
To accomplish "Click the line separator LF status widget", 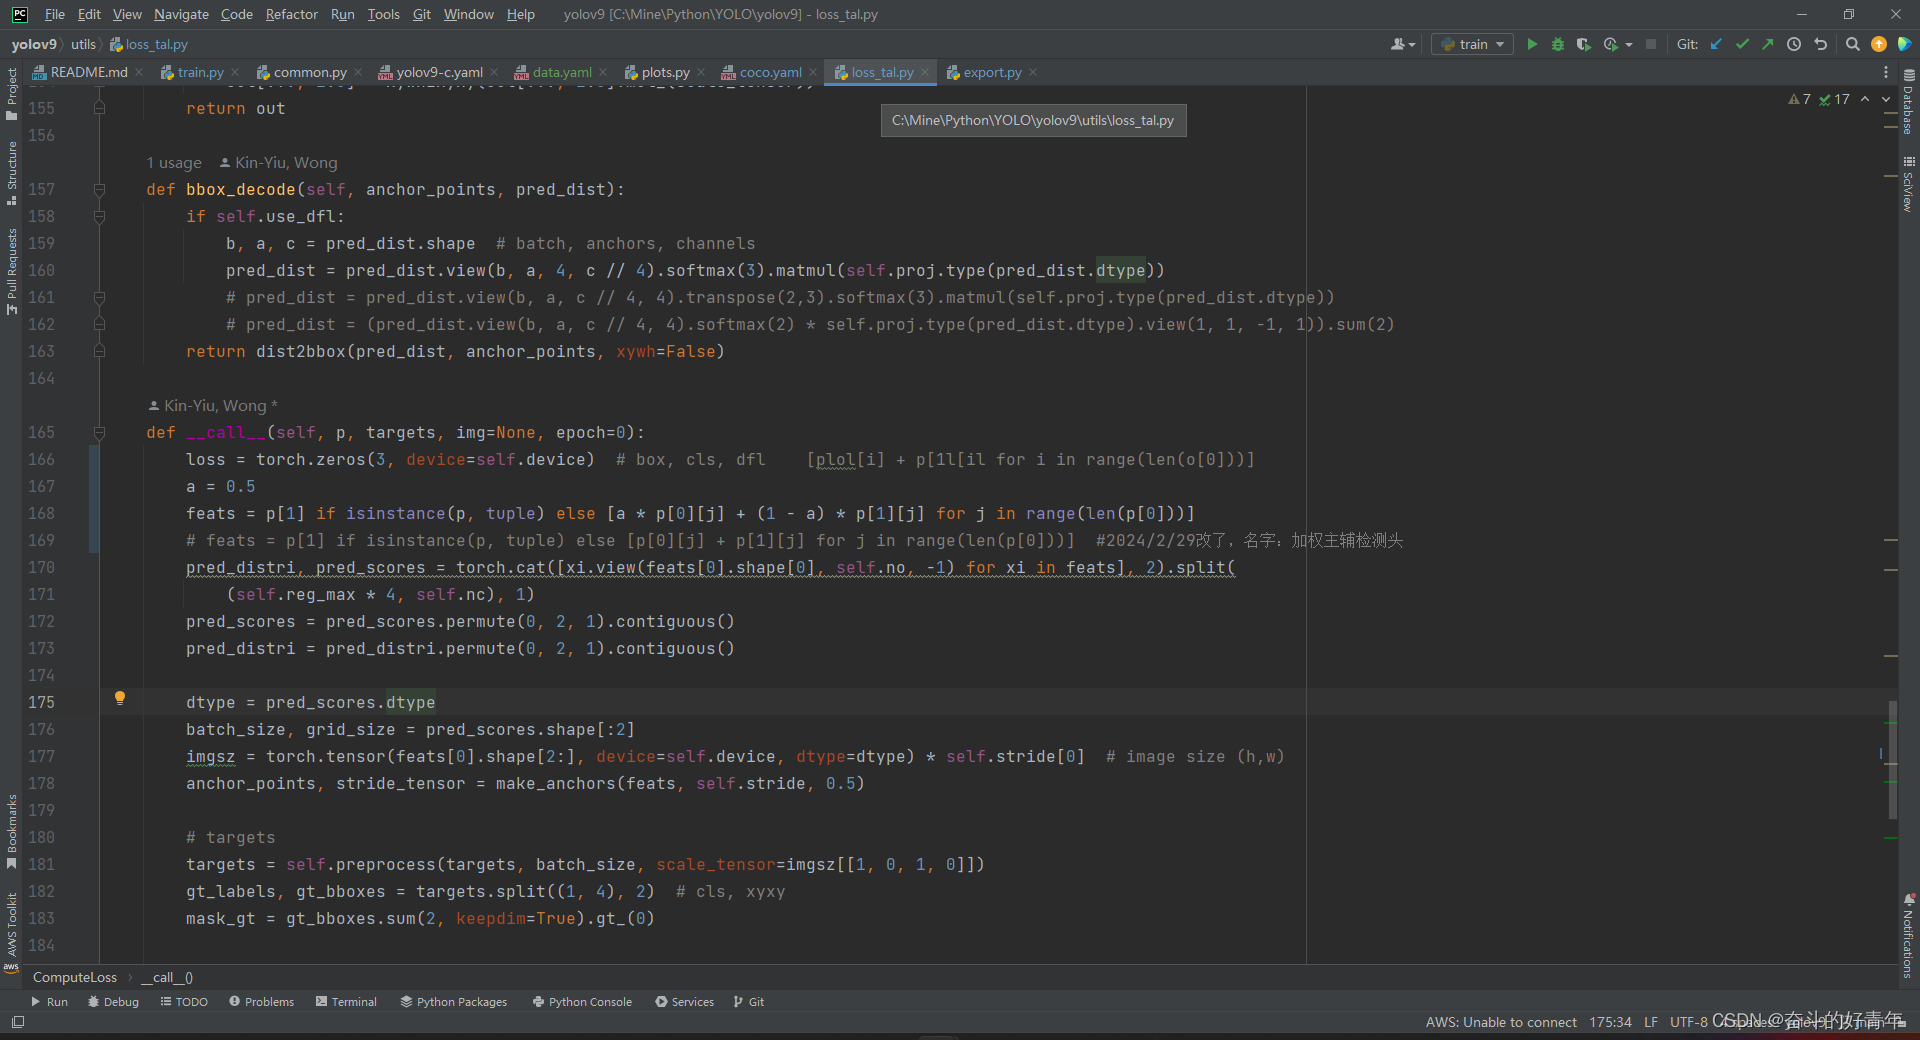I will pyautogui.click(x=1650, y=1022).
